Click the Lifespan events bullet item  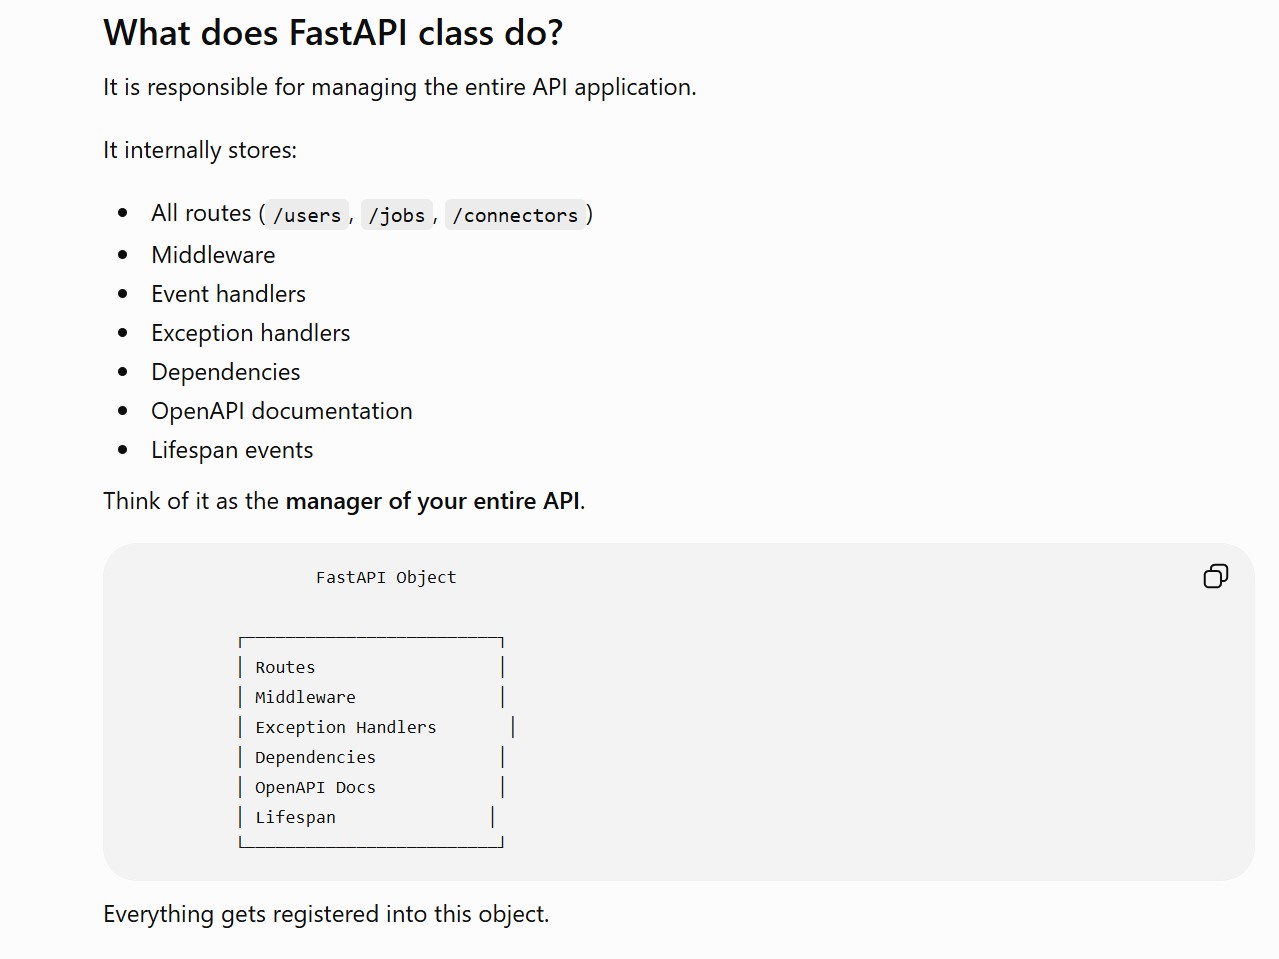(x=232, y=450)
